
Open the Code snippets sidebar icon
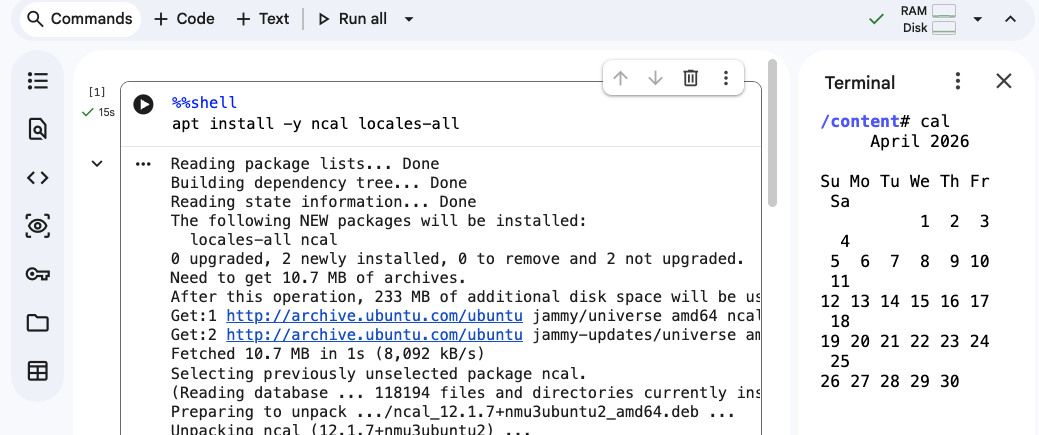pyautogui.click(x=38, y=178)
